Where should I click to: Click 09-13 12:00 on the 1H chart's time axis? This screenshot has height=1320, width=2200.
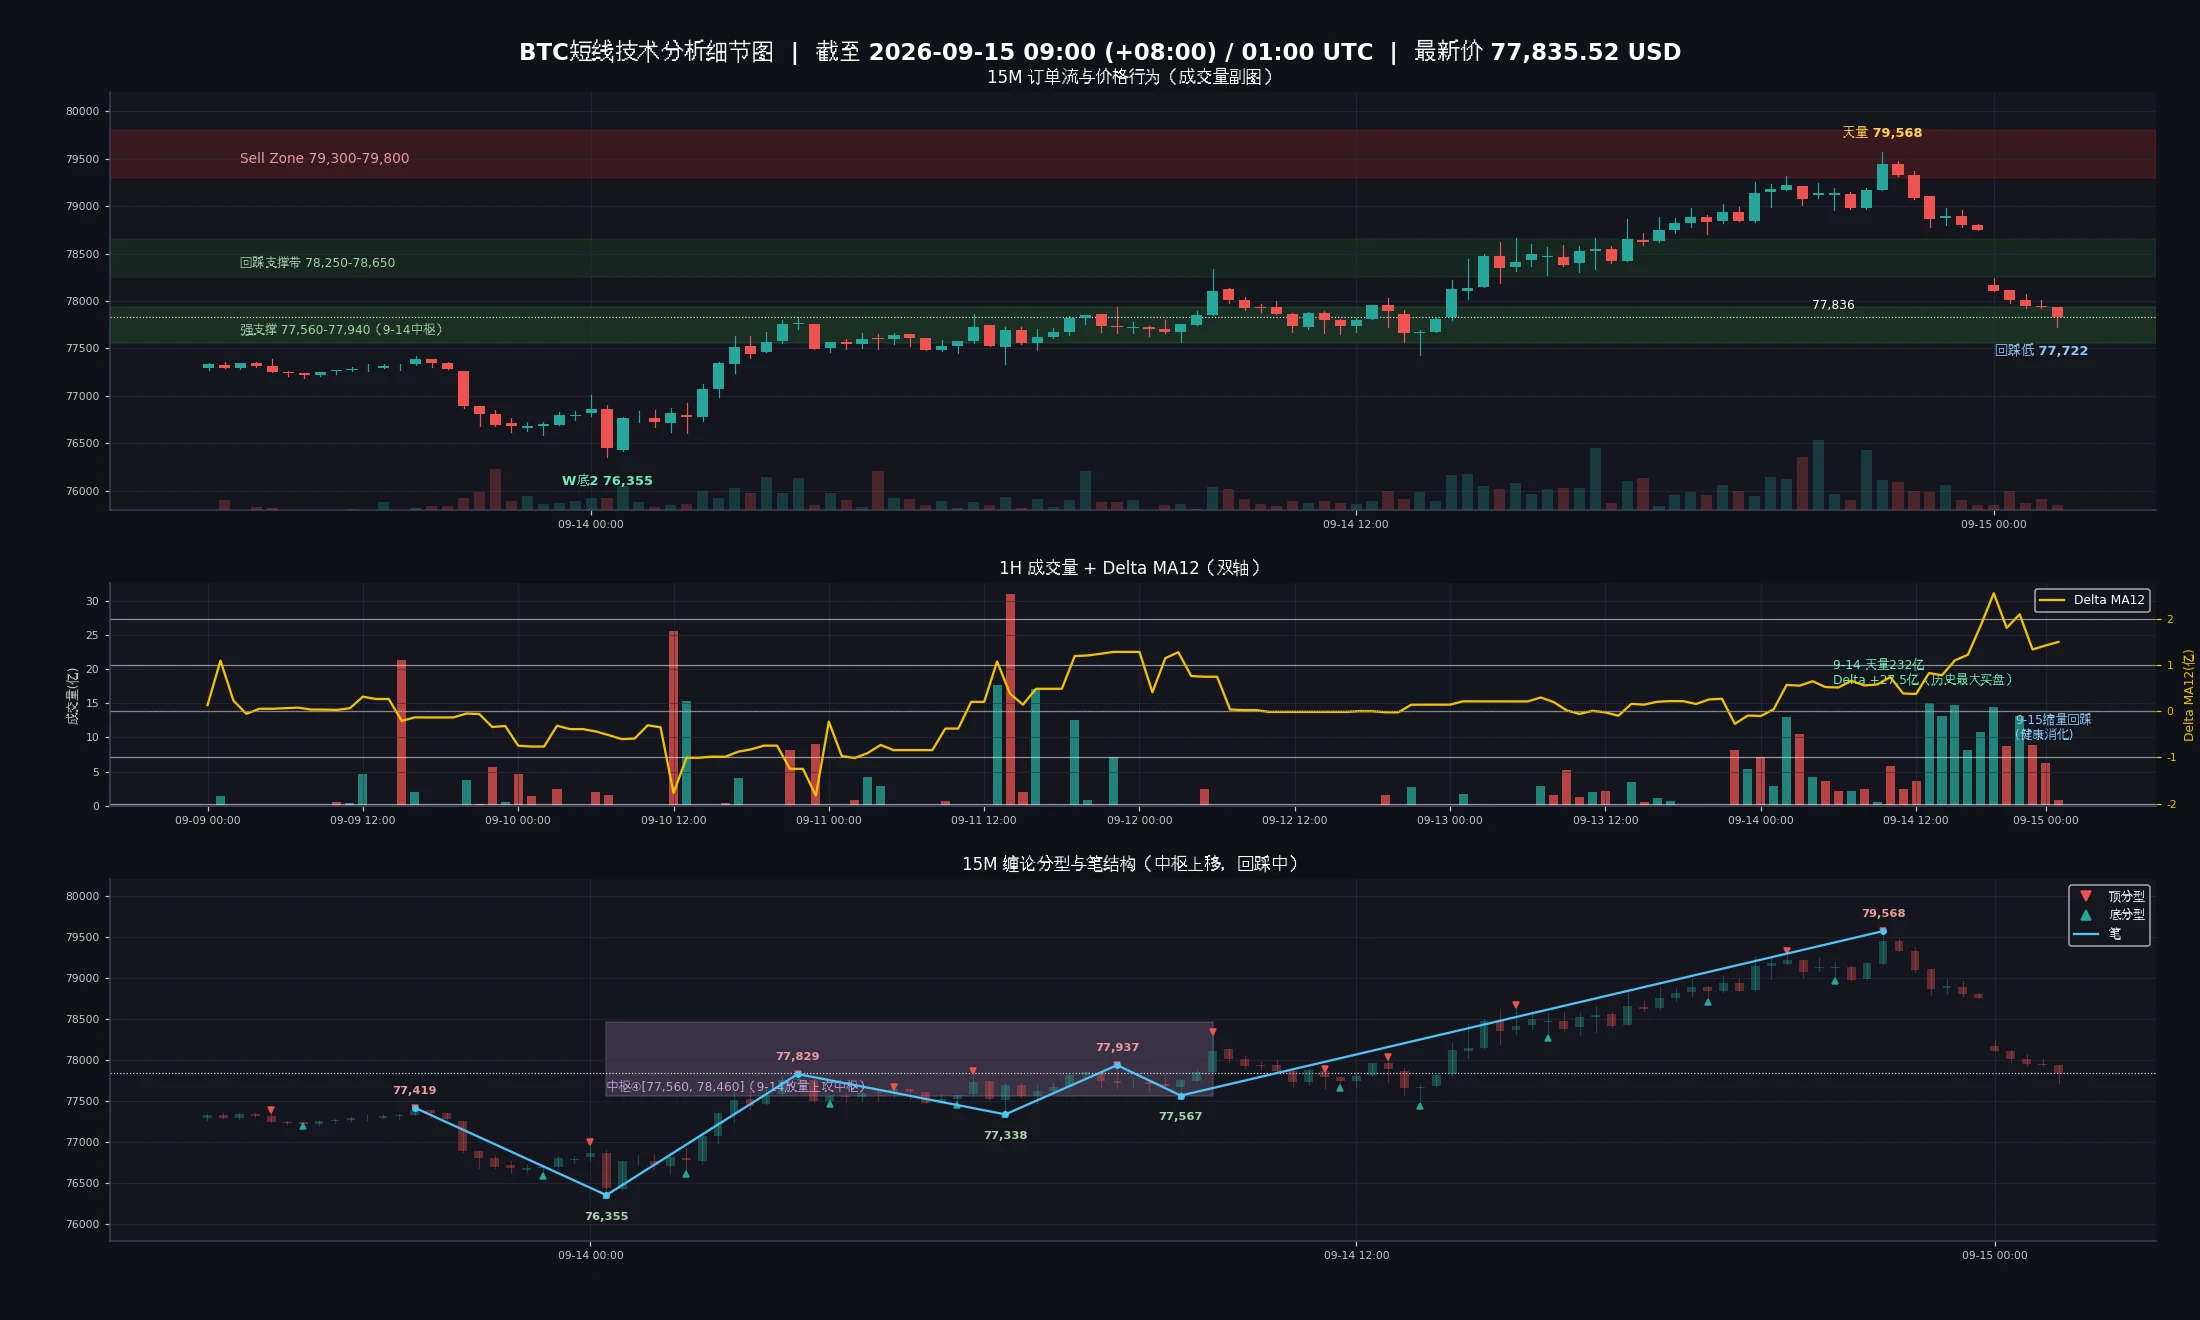[x=1606, y=820]
